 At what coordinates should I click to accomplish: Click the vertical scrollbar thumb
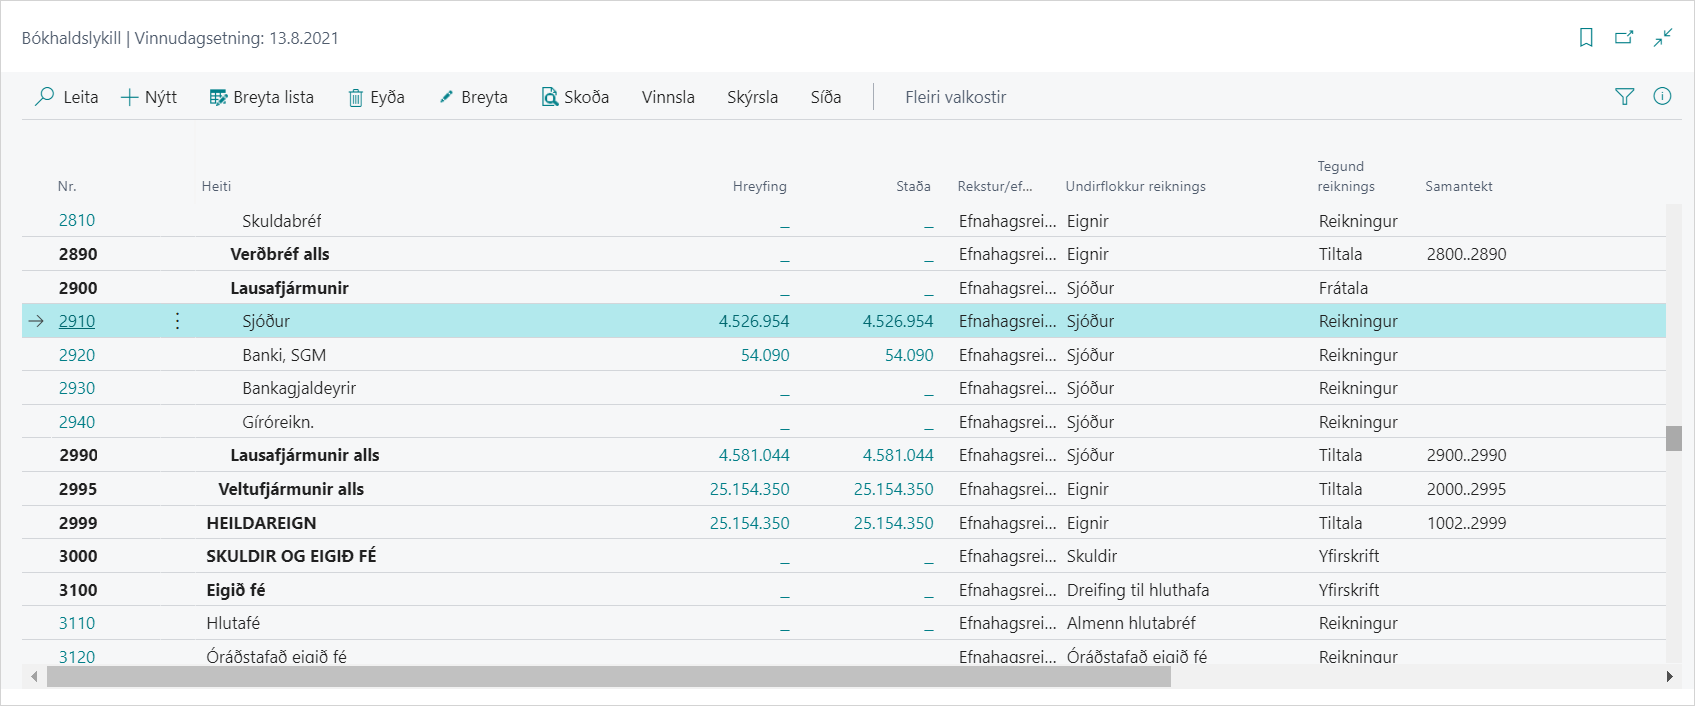click(x=1673, y=438)
